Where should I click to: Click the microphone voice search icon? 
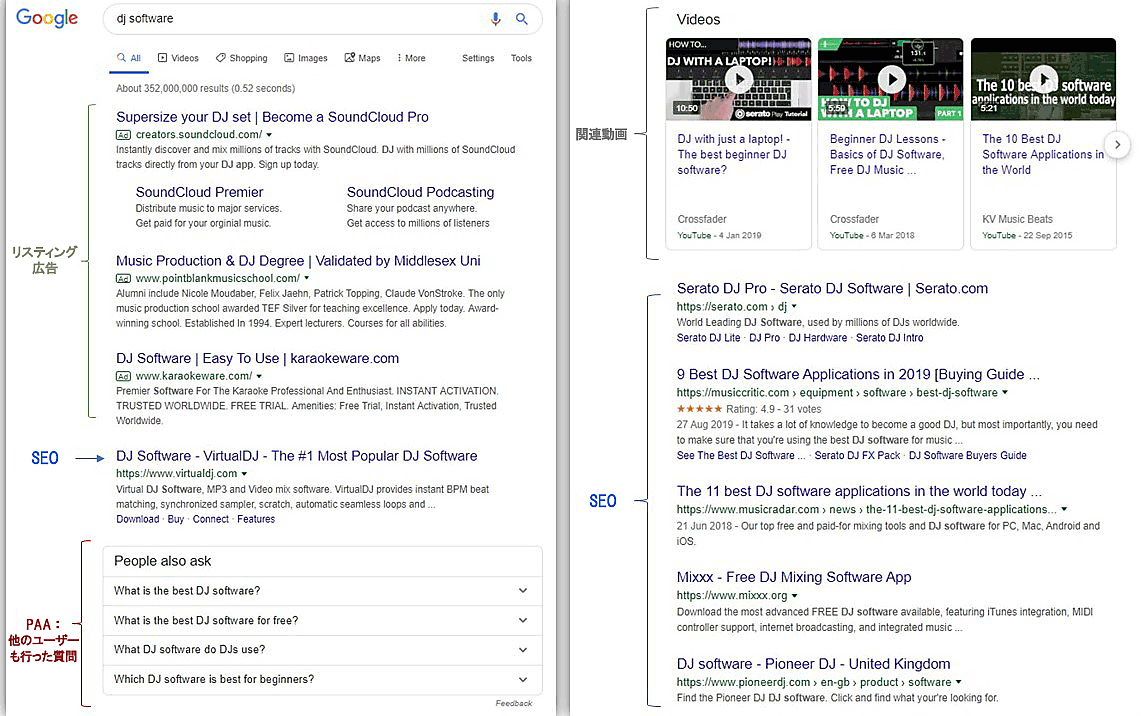(495, 19)
